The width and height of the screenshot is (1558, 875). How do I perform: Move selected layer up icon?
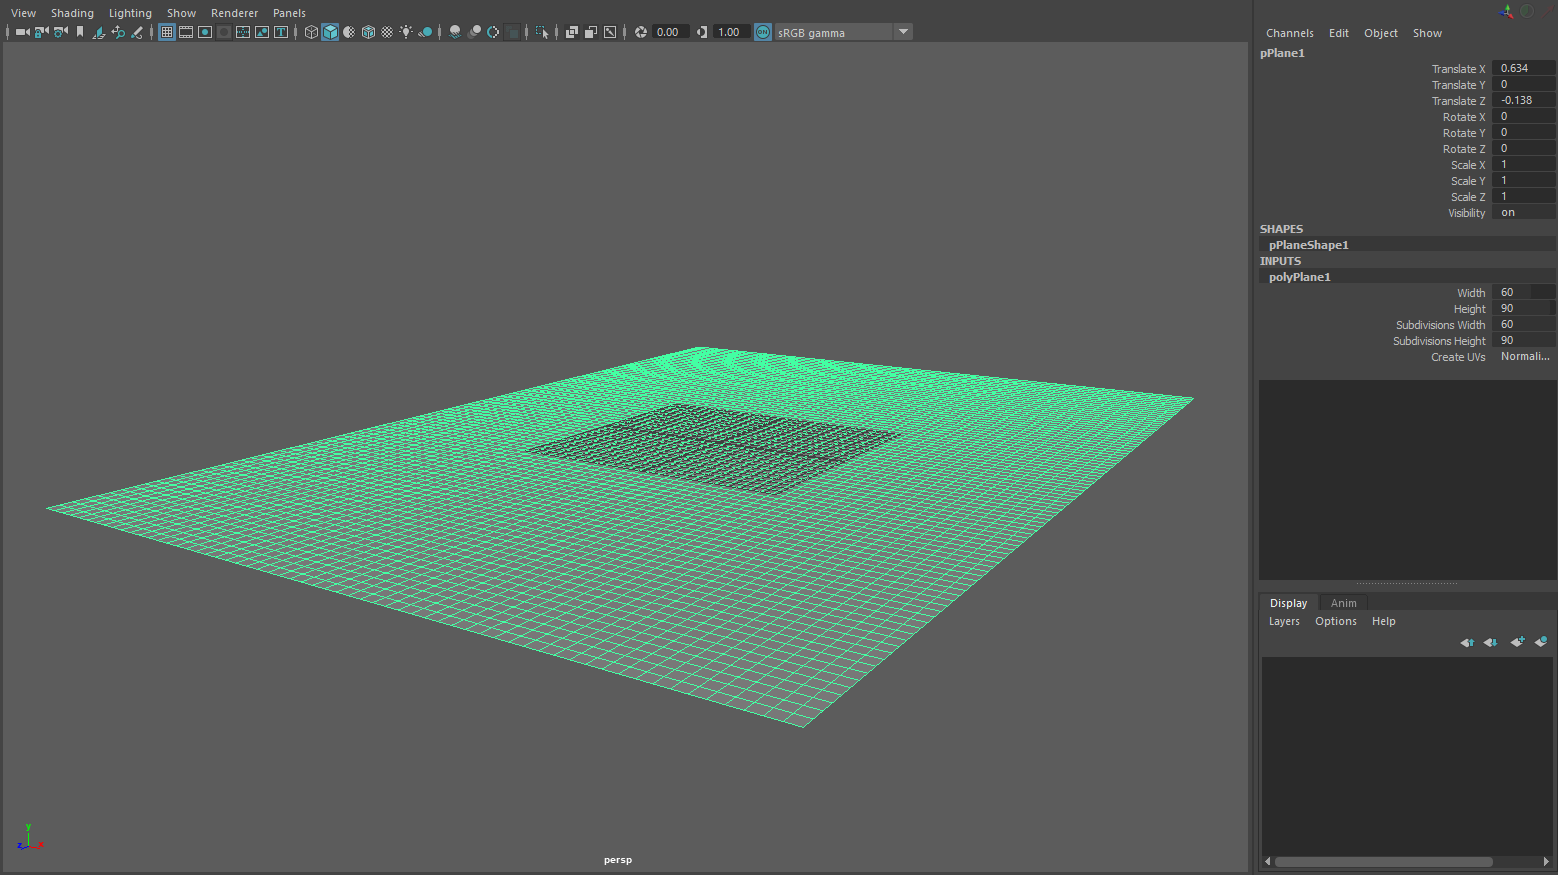tap(1467, 642)
